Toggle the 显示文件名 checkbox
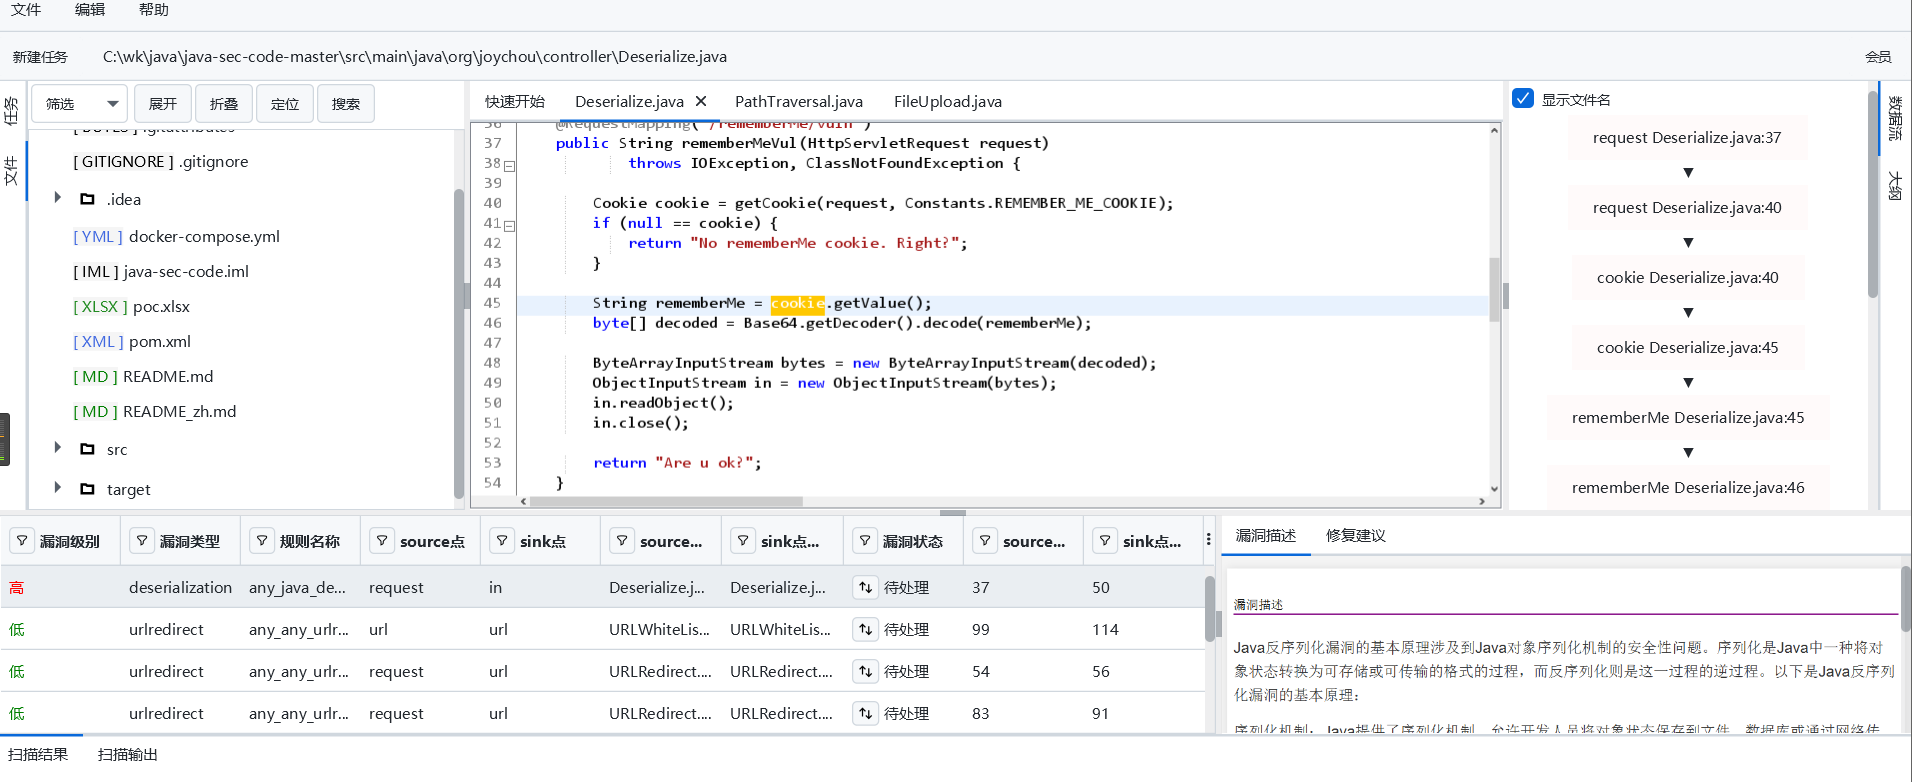1912x782 pixels. (1523, 98)
